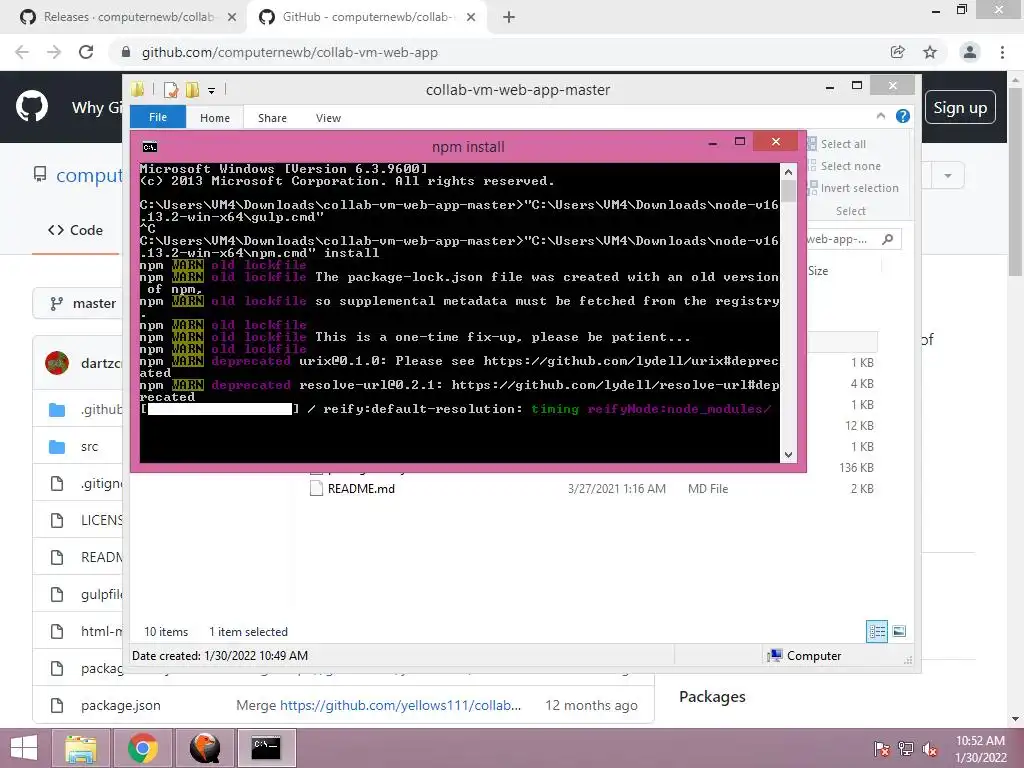Screen dimensions: 1024x768
Task: Click the Size column header
Action: coord(818,270)
